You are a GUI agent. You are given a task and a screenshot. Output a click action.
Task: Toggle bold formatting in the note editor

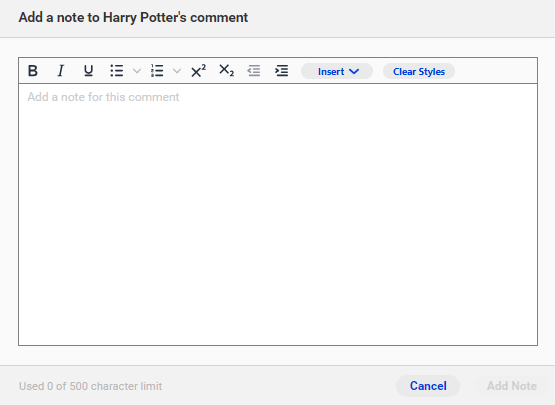33,71
